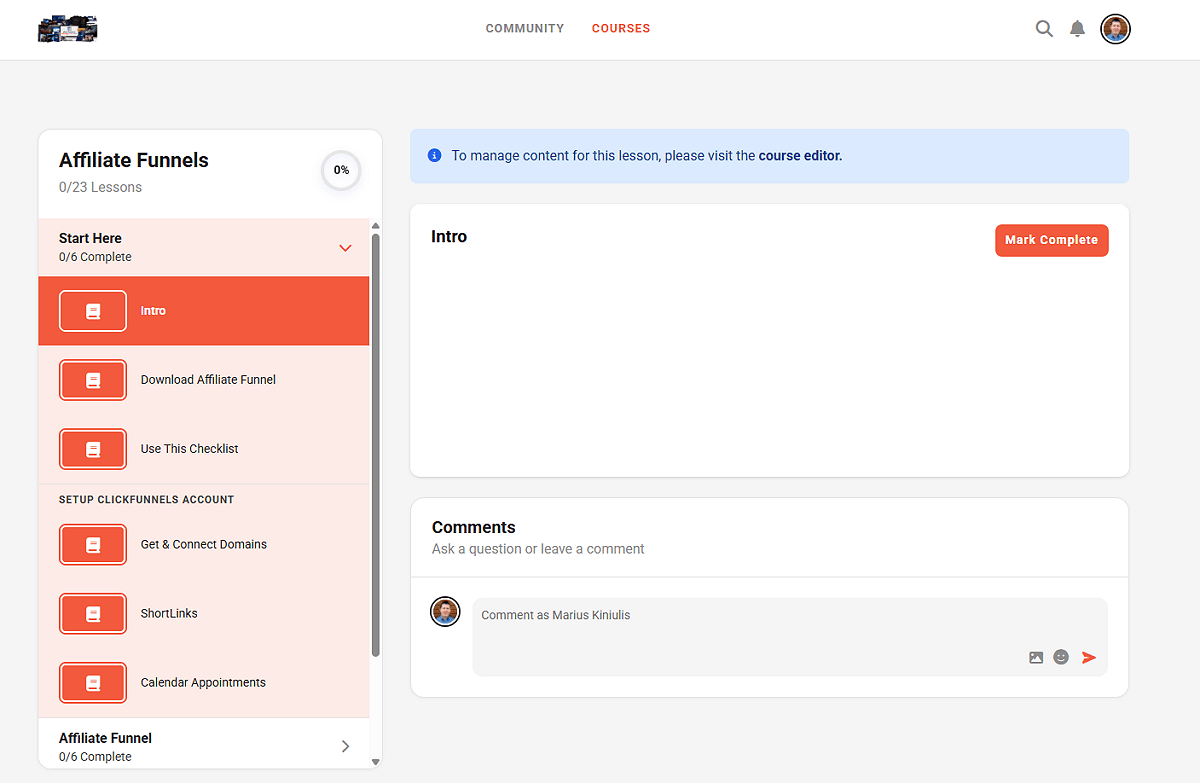Click the 0% course progress circle

click(x=341, y=170)
